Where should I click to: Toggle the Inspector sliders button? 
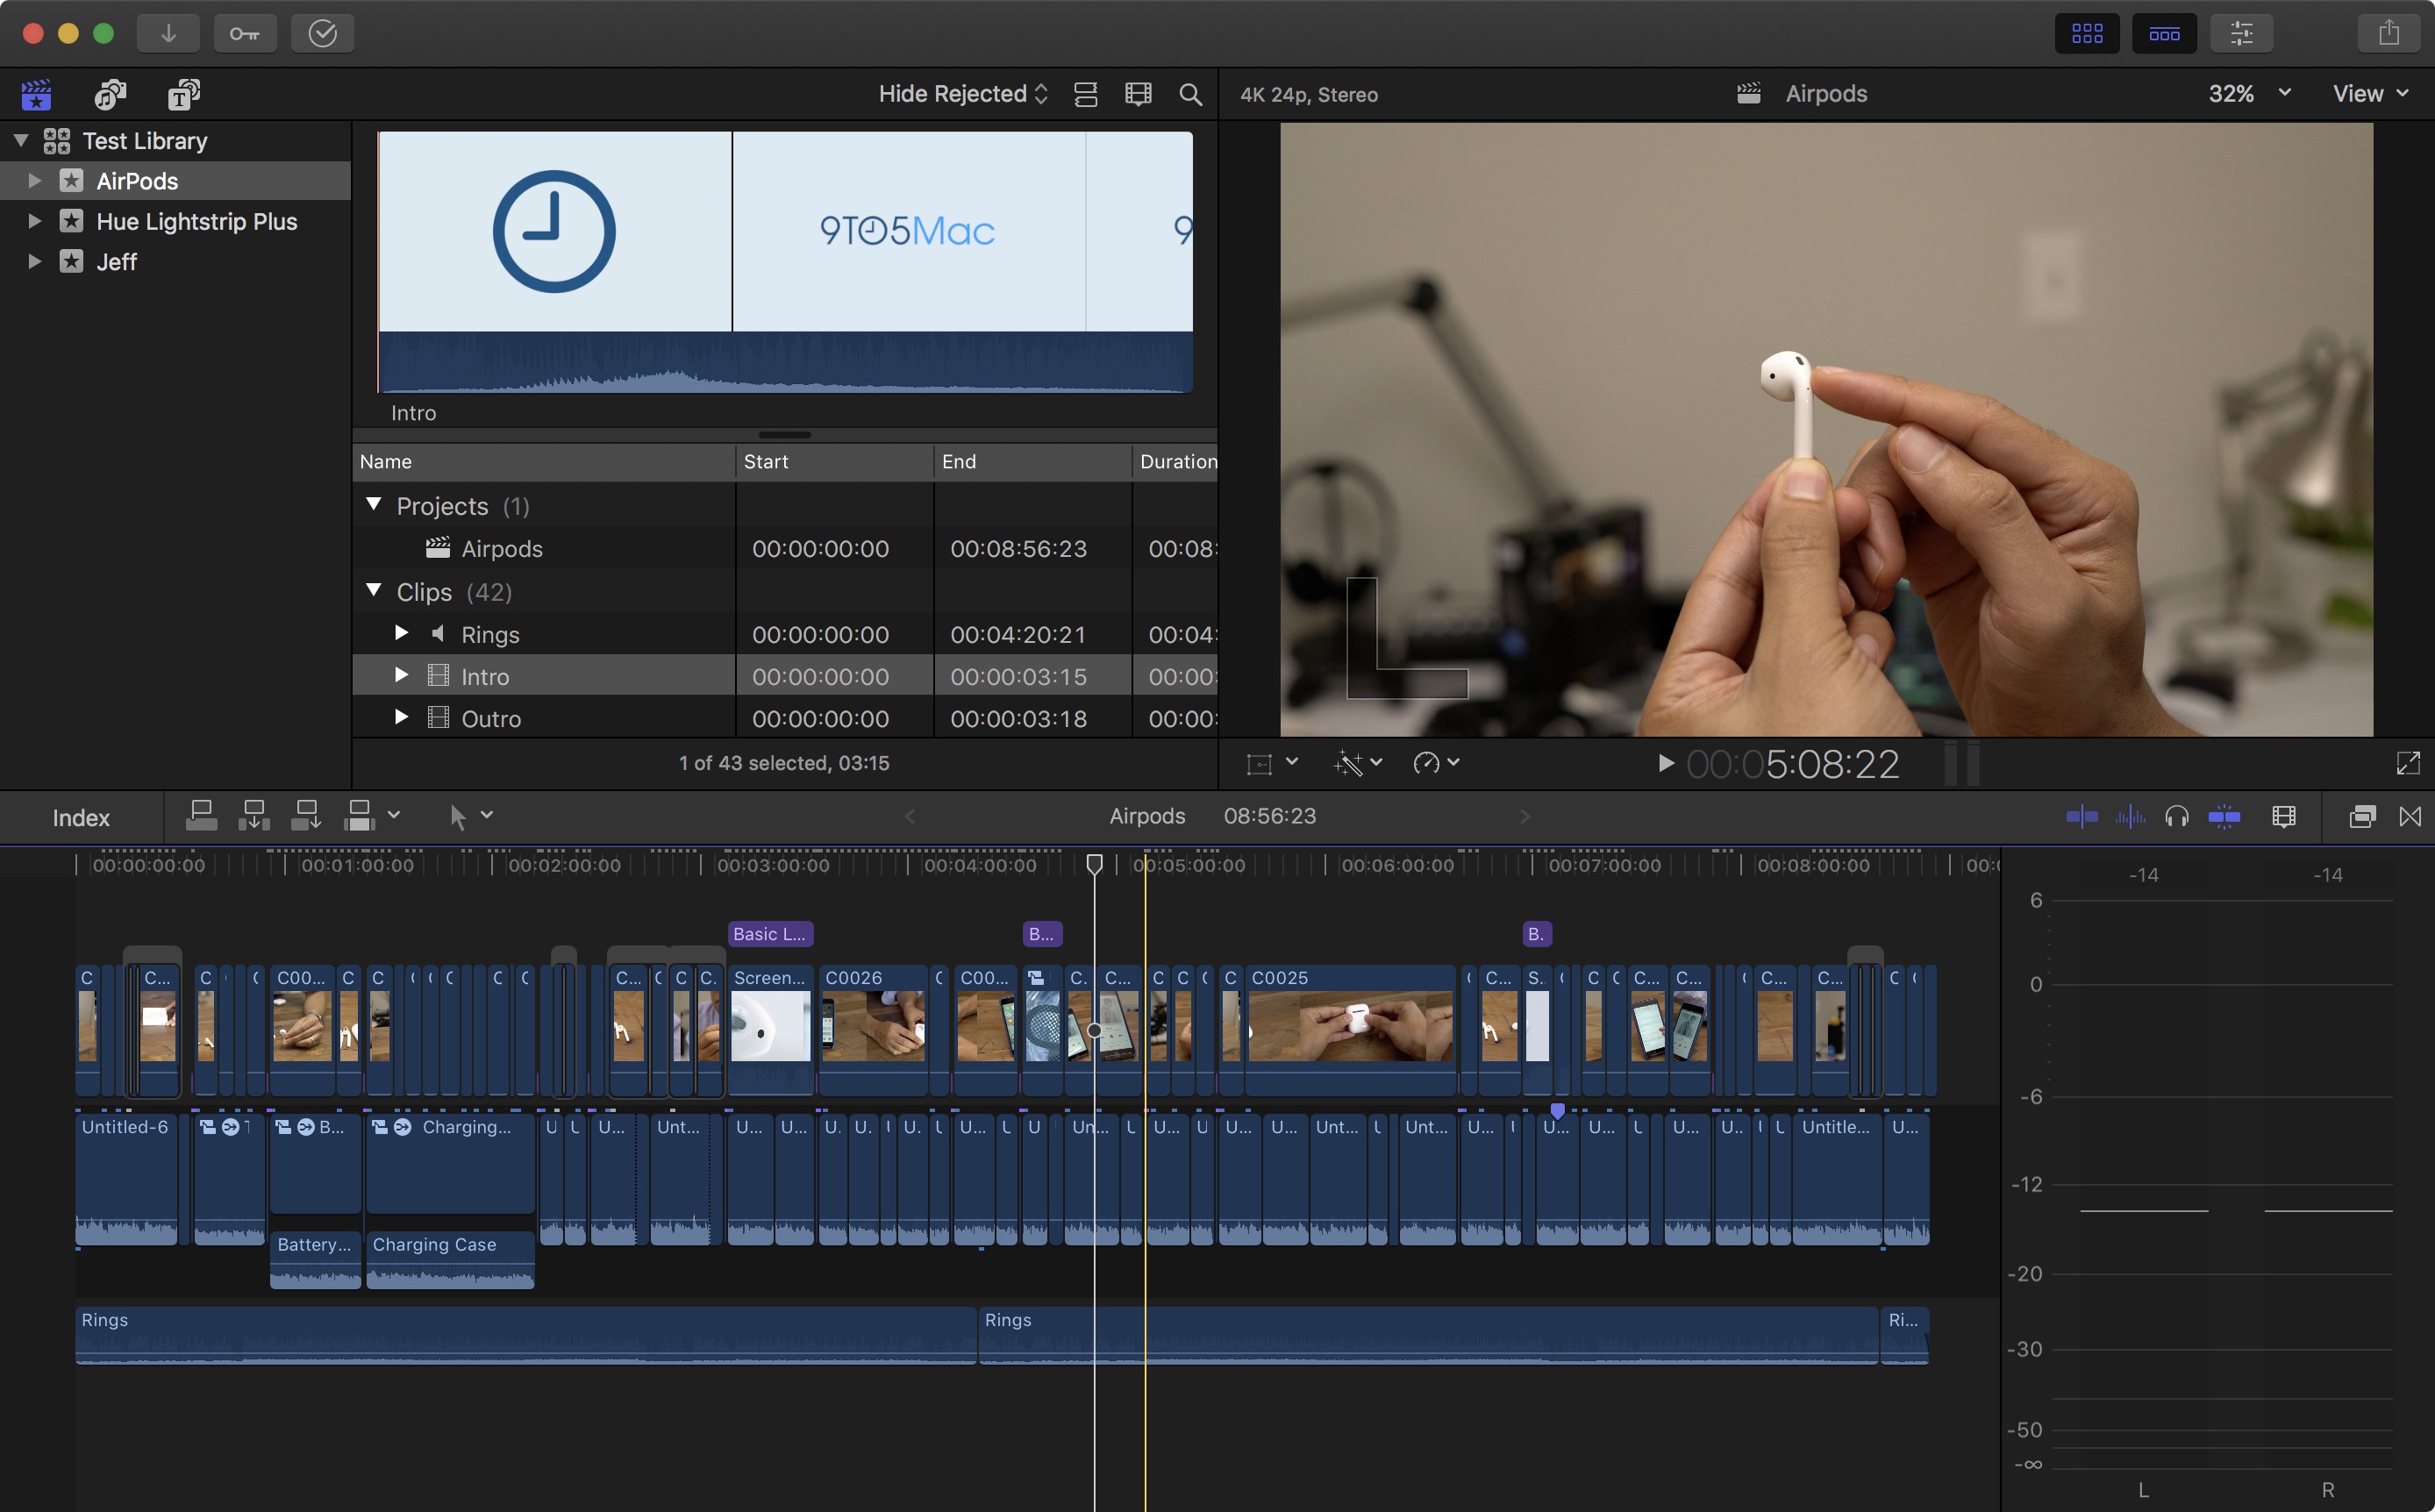point(2242,33)
